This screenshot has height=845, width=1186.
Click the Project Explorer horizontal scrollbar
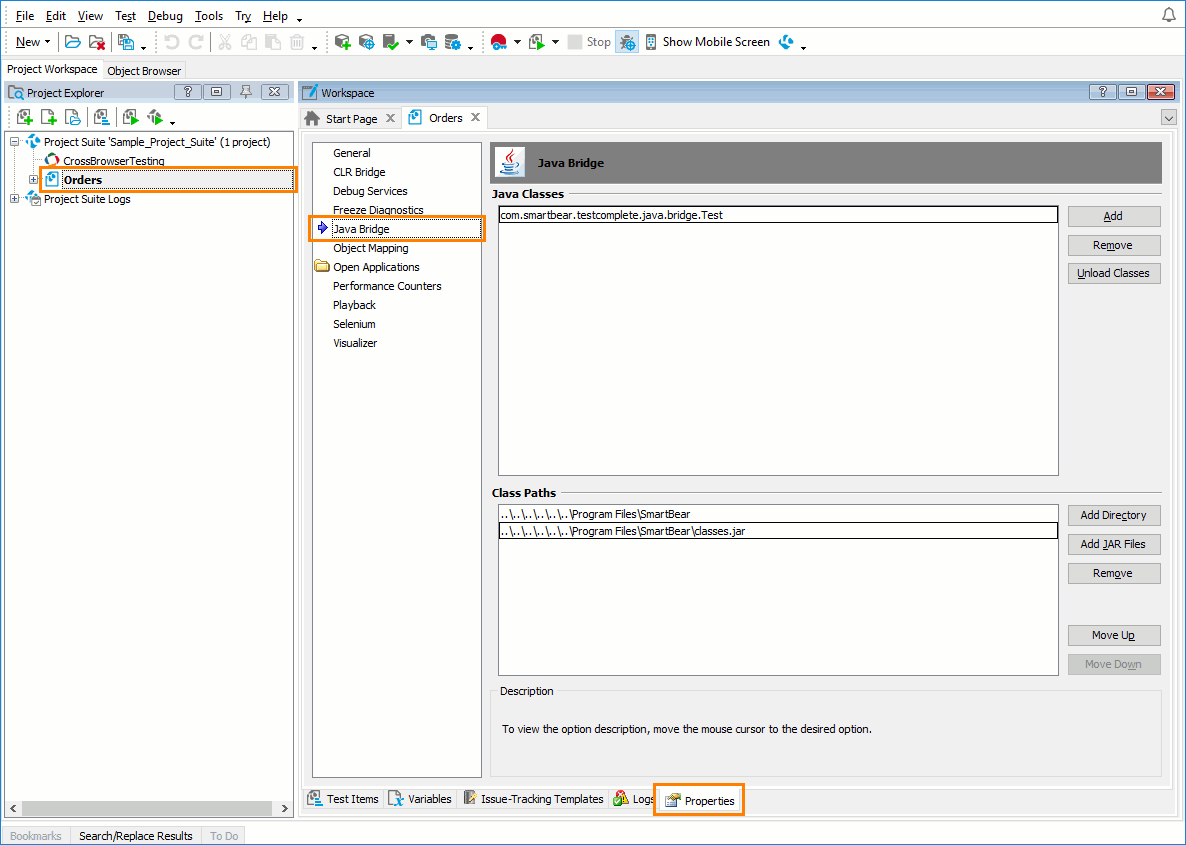point(148,808)
